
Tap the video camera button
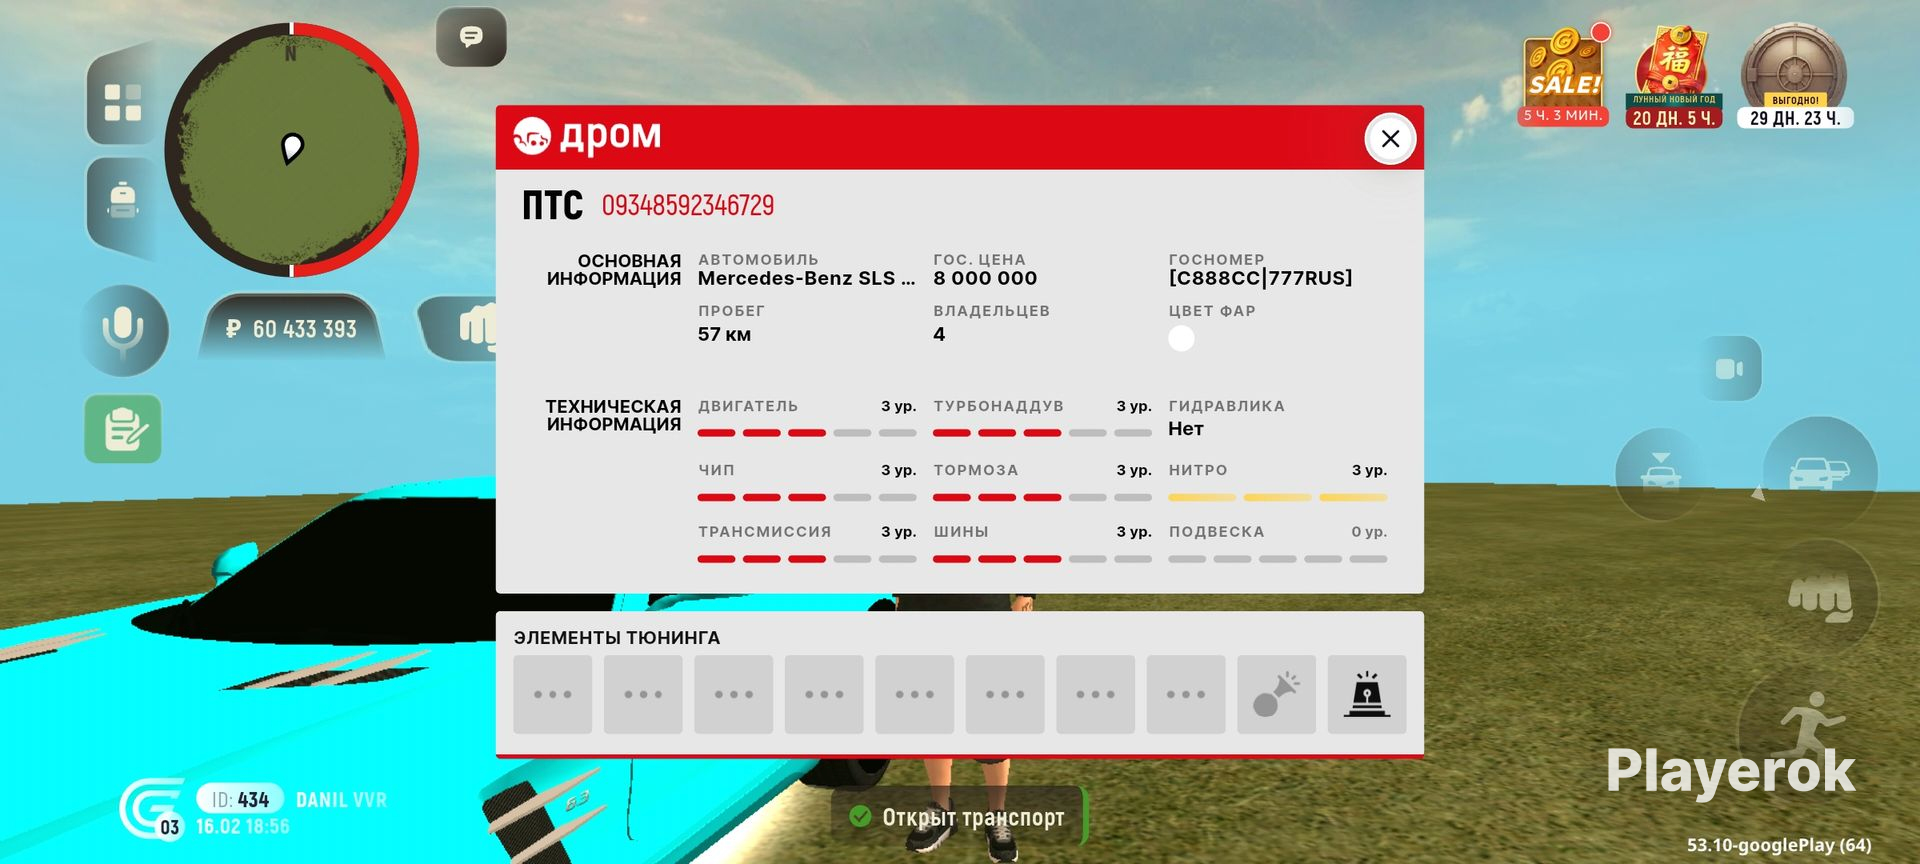point(1729,369)
